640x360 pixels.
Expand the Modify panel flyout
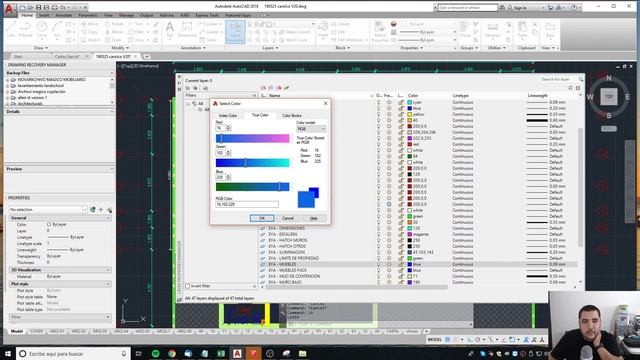coord(120,48)
